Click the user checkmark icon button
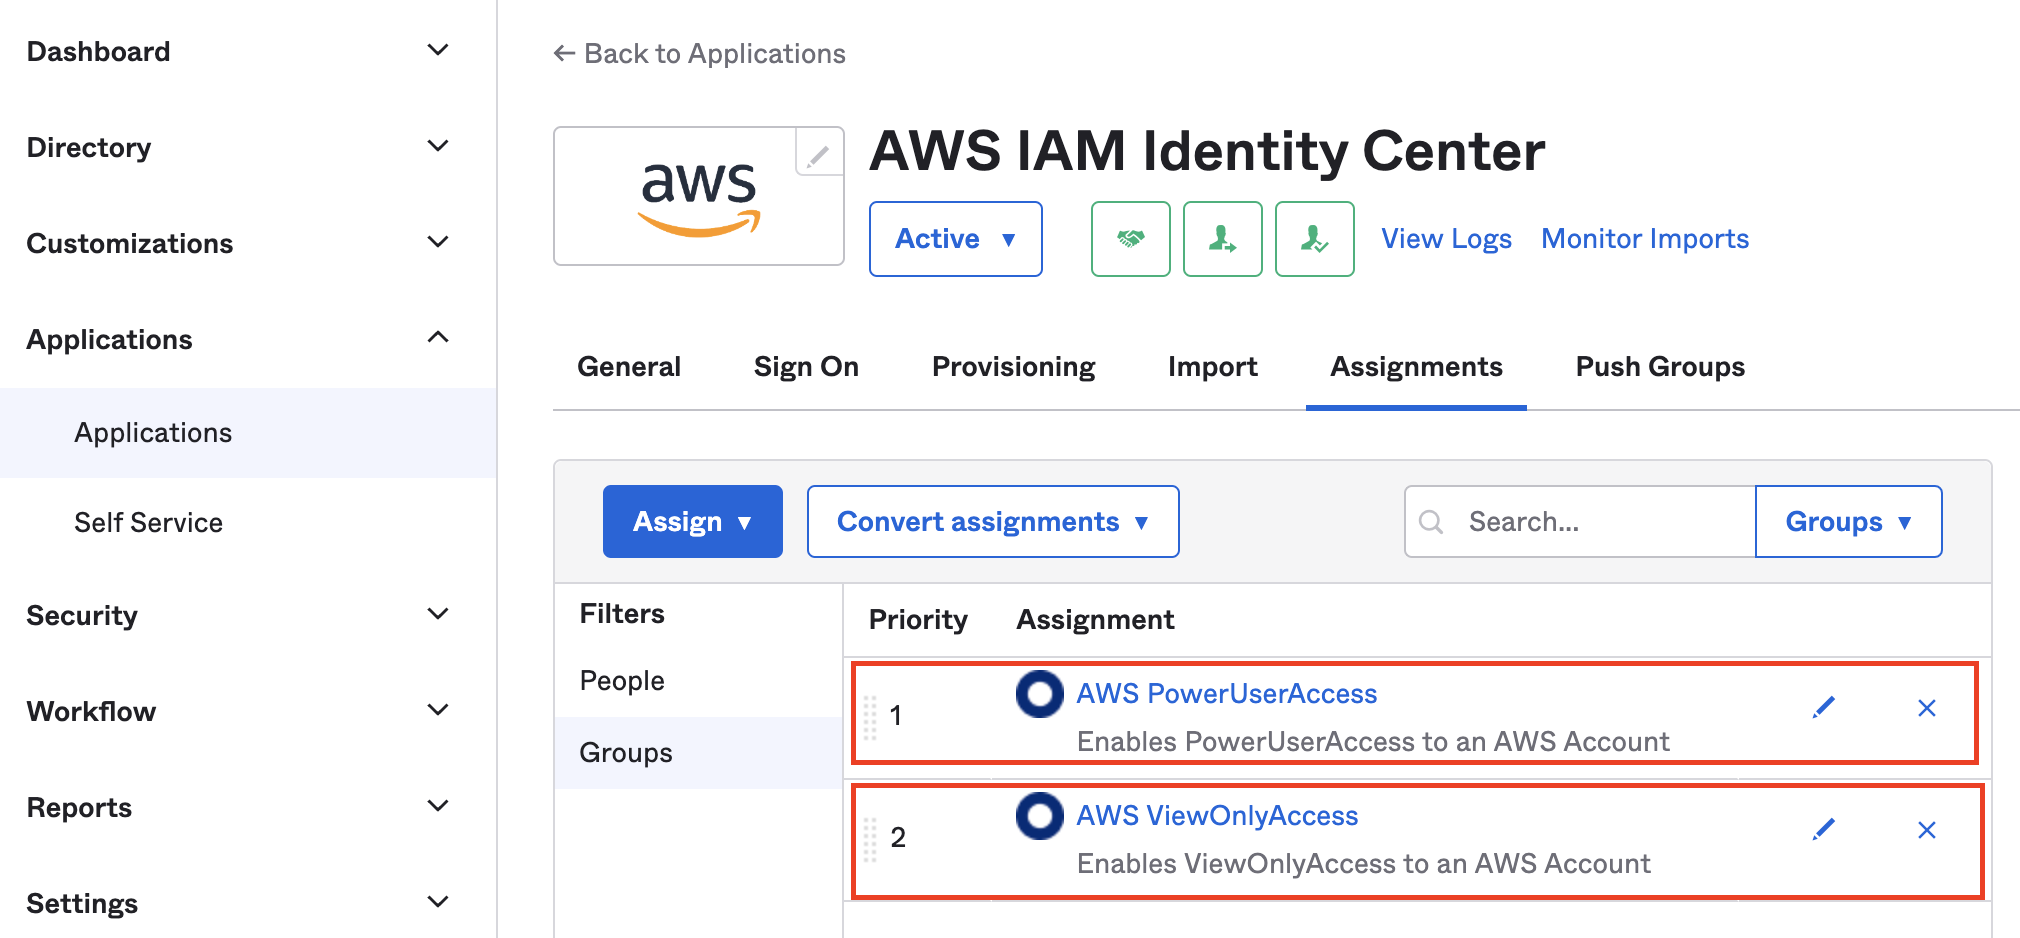Screen dimensions: 2020x938 click(x=1314, y=239)
